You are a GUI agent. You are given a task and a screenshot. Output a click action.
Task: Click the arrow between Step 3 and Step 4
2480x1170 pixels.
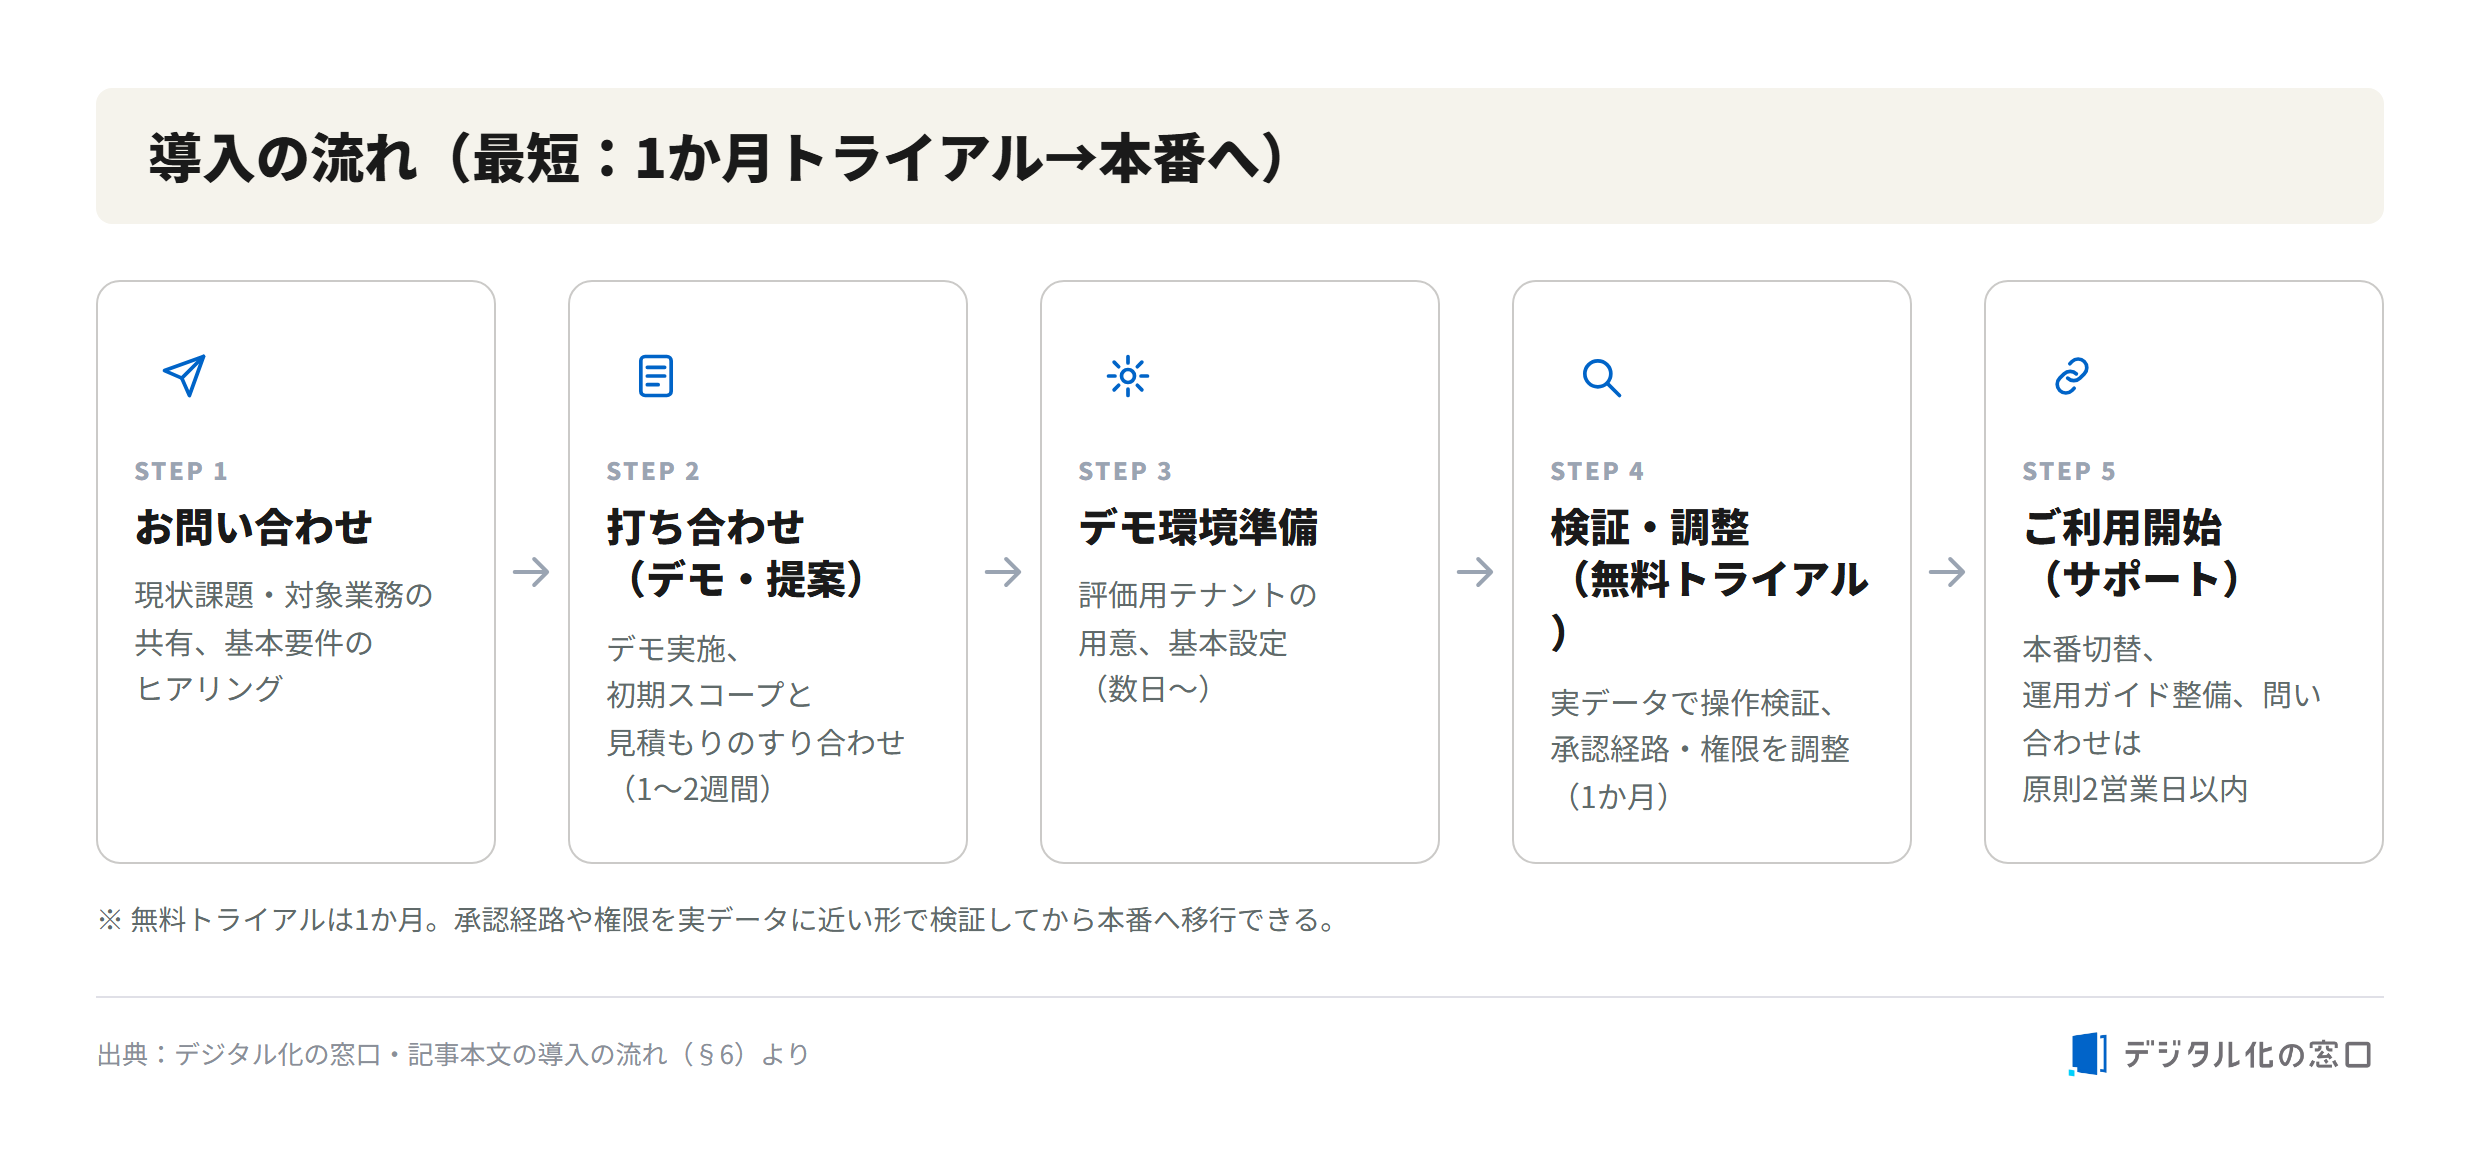[x=1475, y=572]
